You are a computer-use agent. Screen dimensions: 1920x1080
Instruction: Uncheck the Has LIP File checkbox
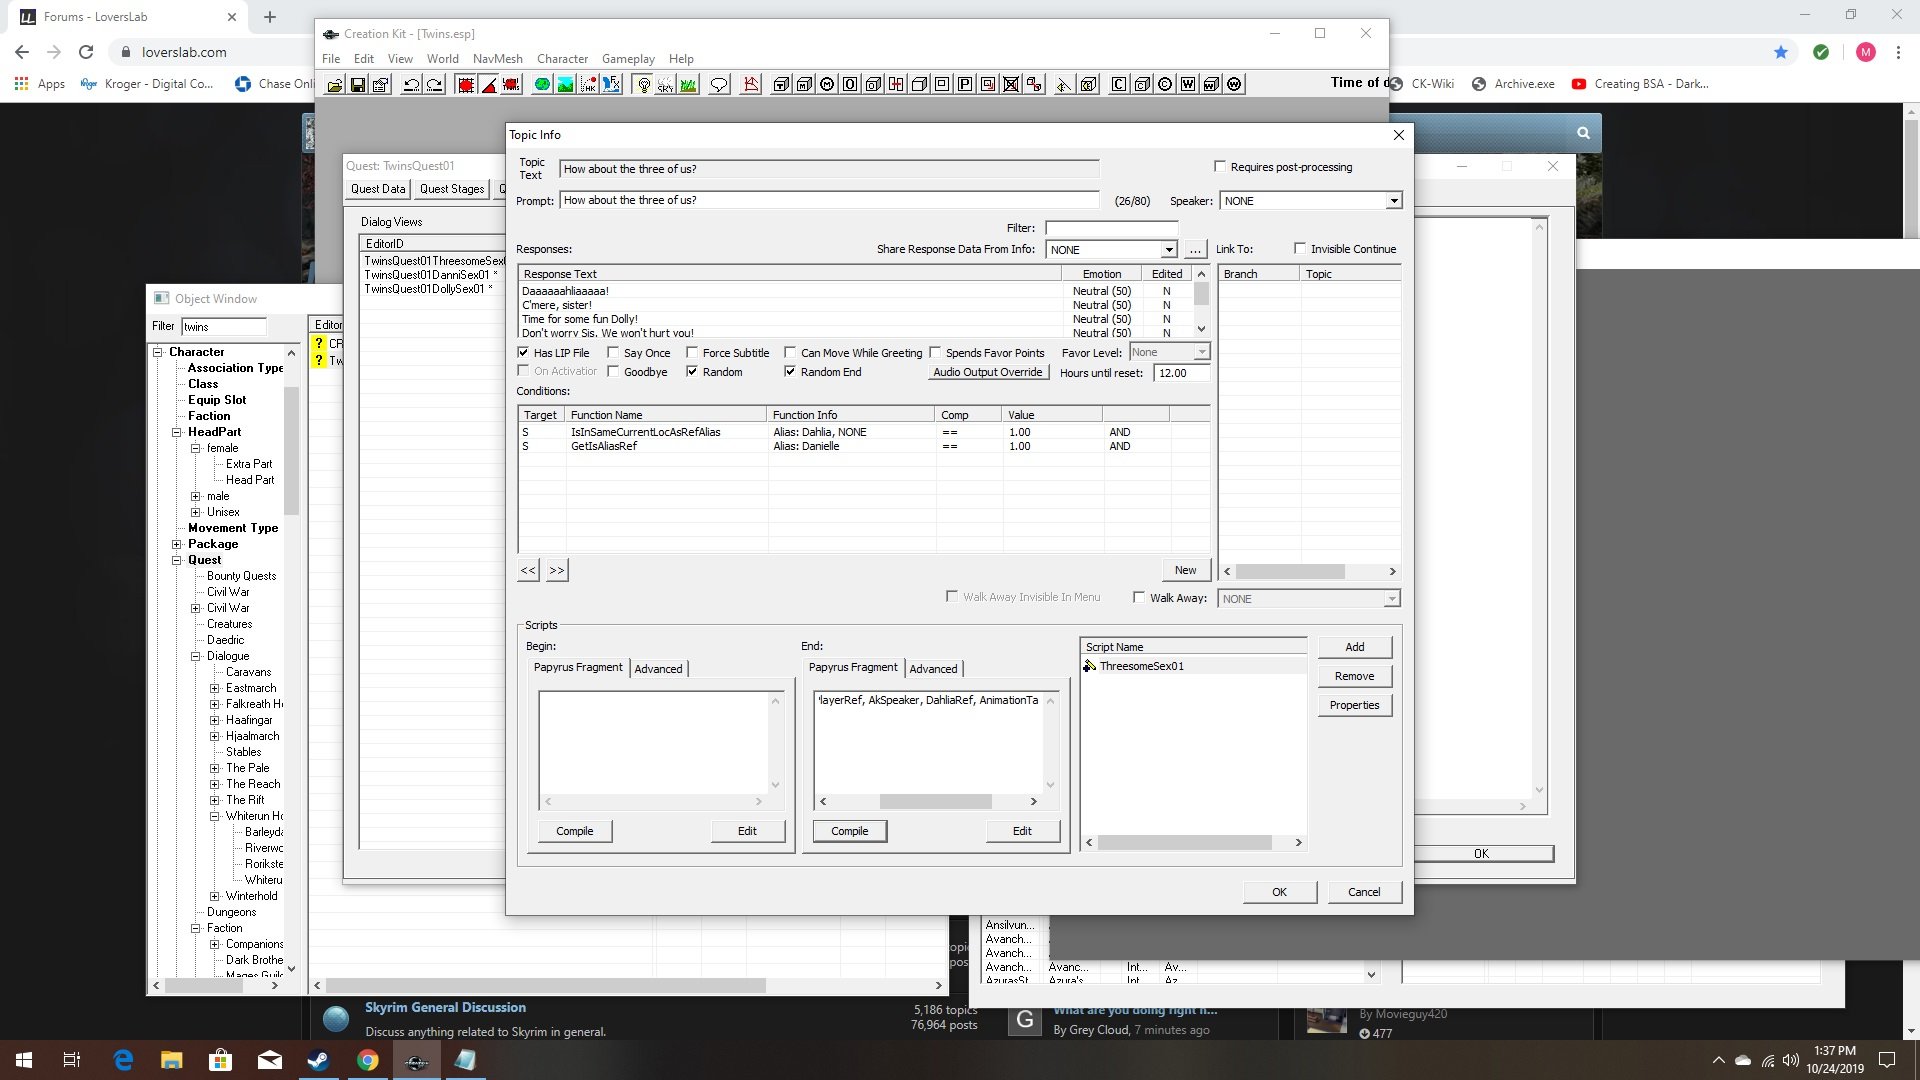[x=523, y=353]
